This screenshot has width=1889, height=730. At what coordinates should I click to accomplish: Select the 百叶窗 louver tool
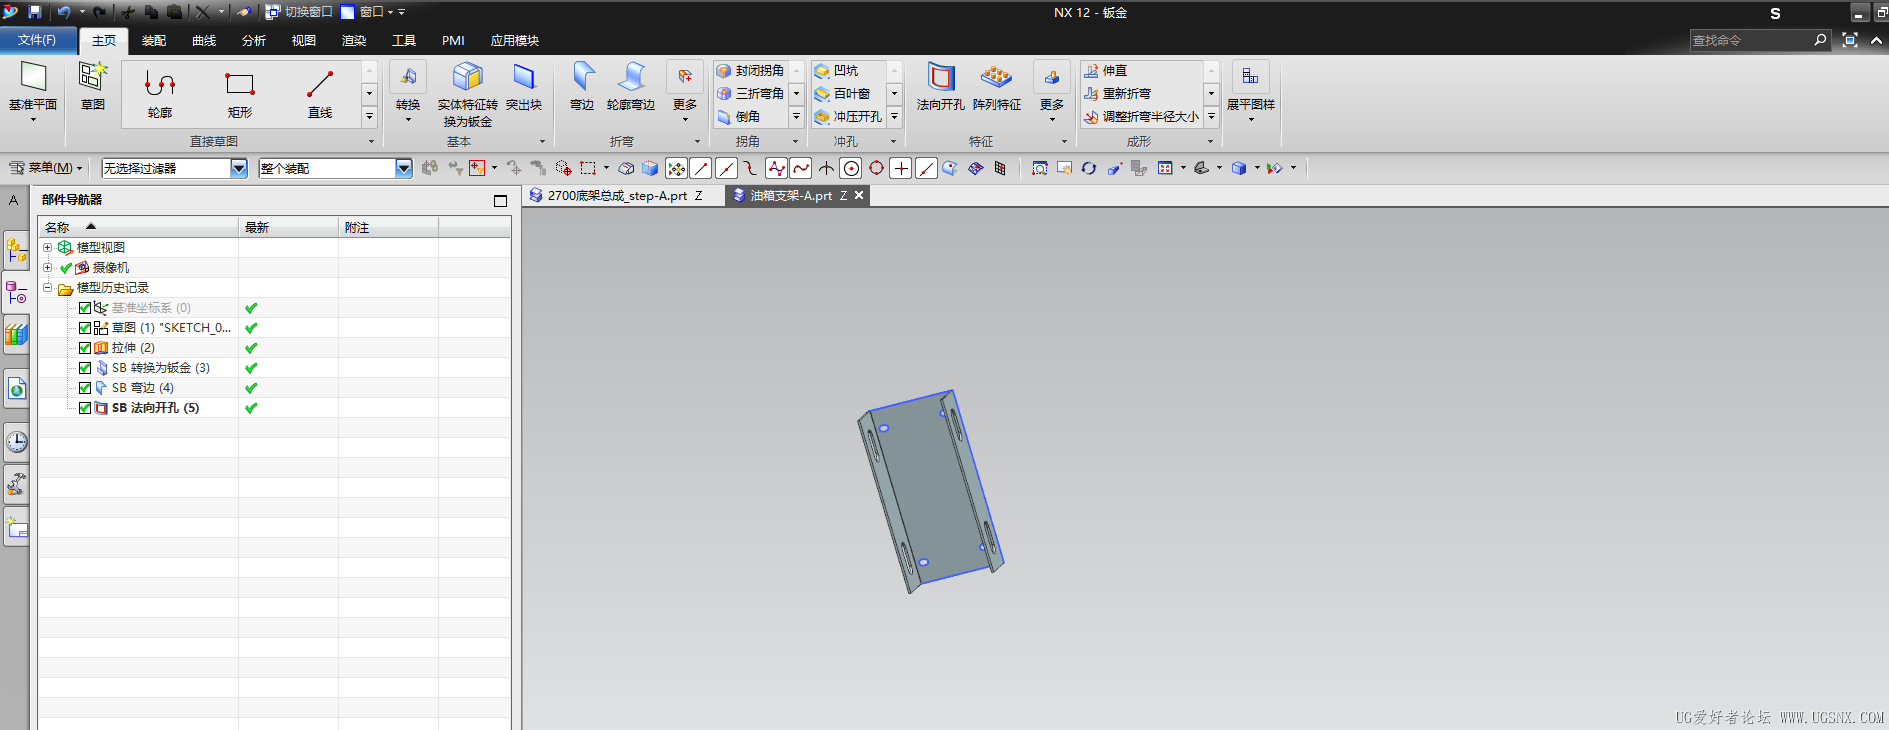(843, 94)
